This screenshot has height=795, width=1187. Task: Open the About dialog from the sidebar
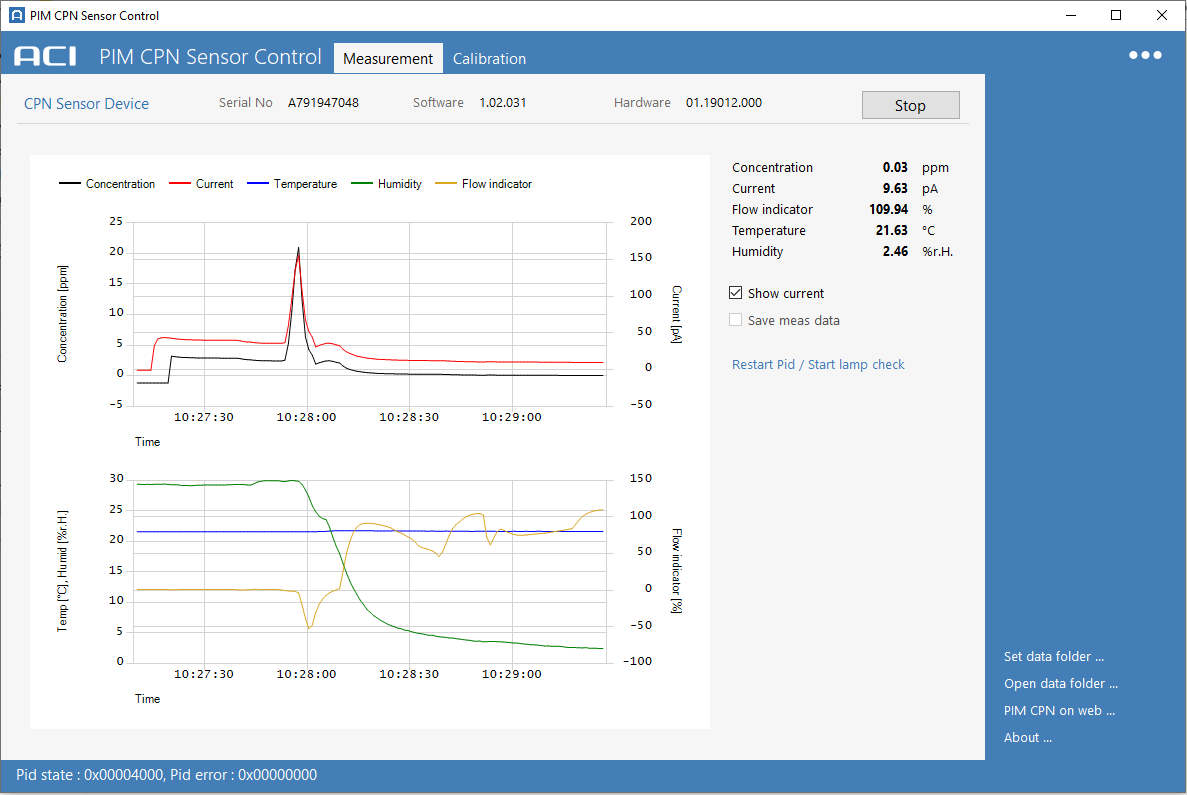[1027, 737]
